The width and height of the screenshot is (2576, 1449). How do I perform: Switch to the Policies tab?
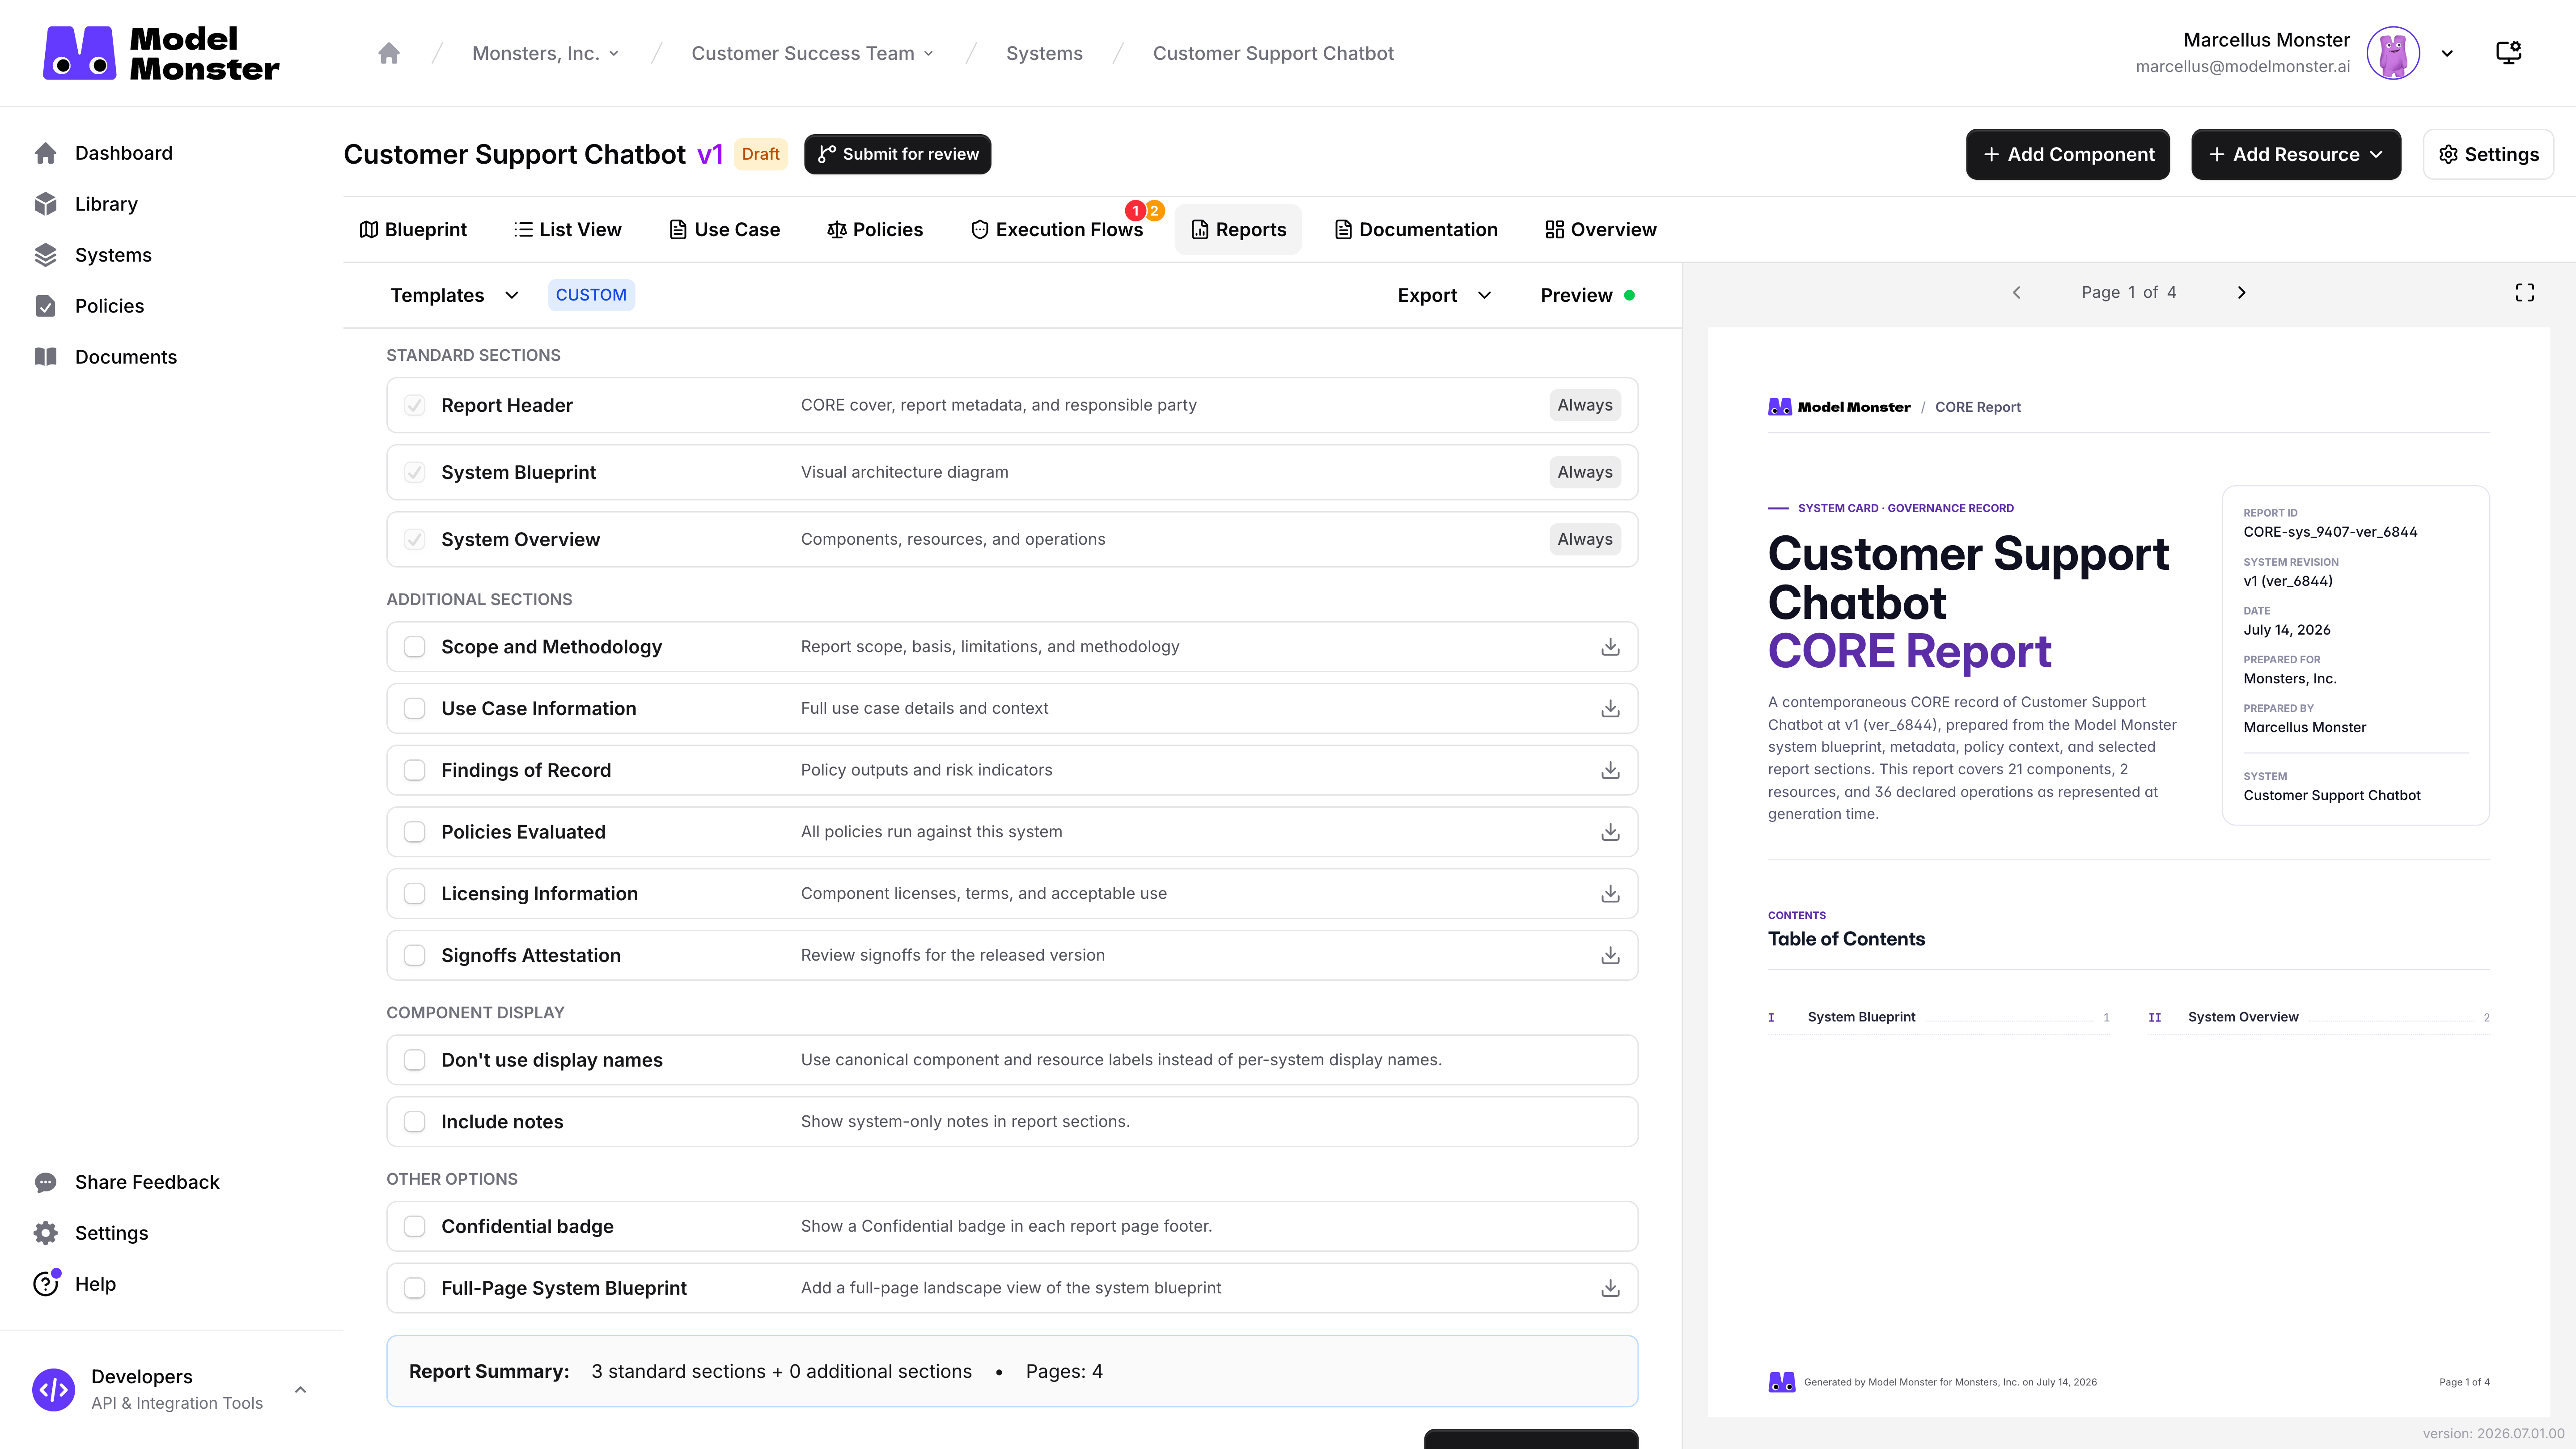(x=875, y=230)
